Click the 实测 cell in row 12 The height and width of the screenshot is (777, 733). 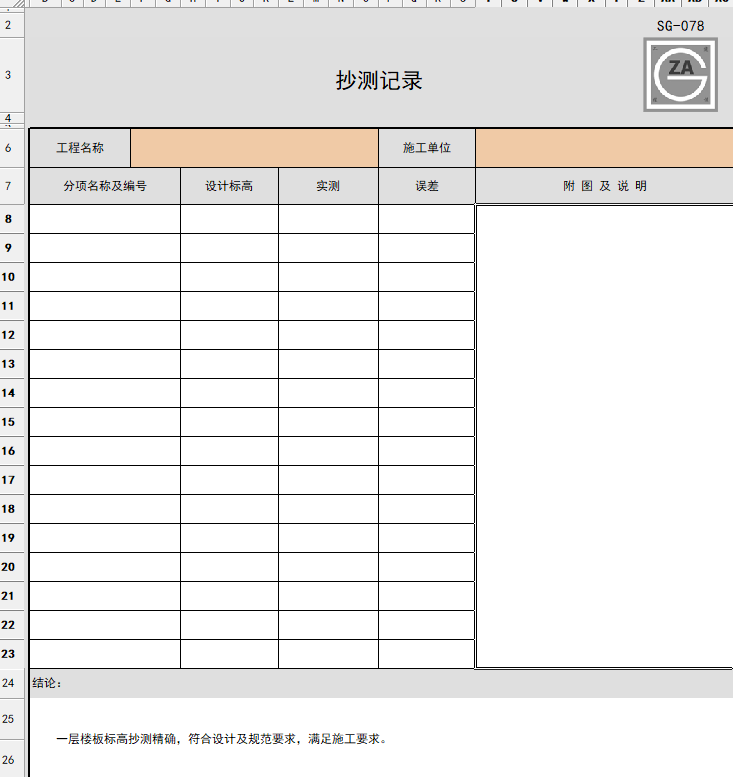[328, 335]
